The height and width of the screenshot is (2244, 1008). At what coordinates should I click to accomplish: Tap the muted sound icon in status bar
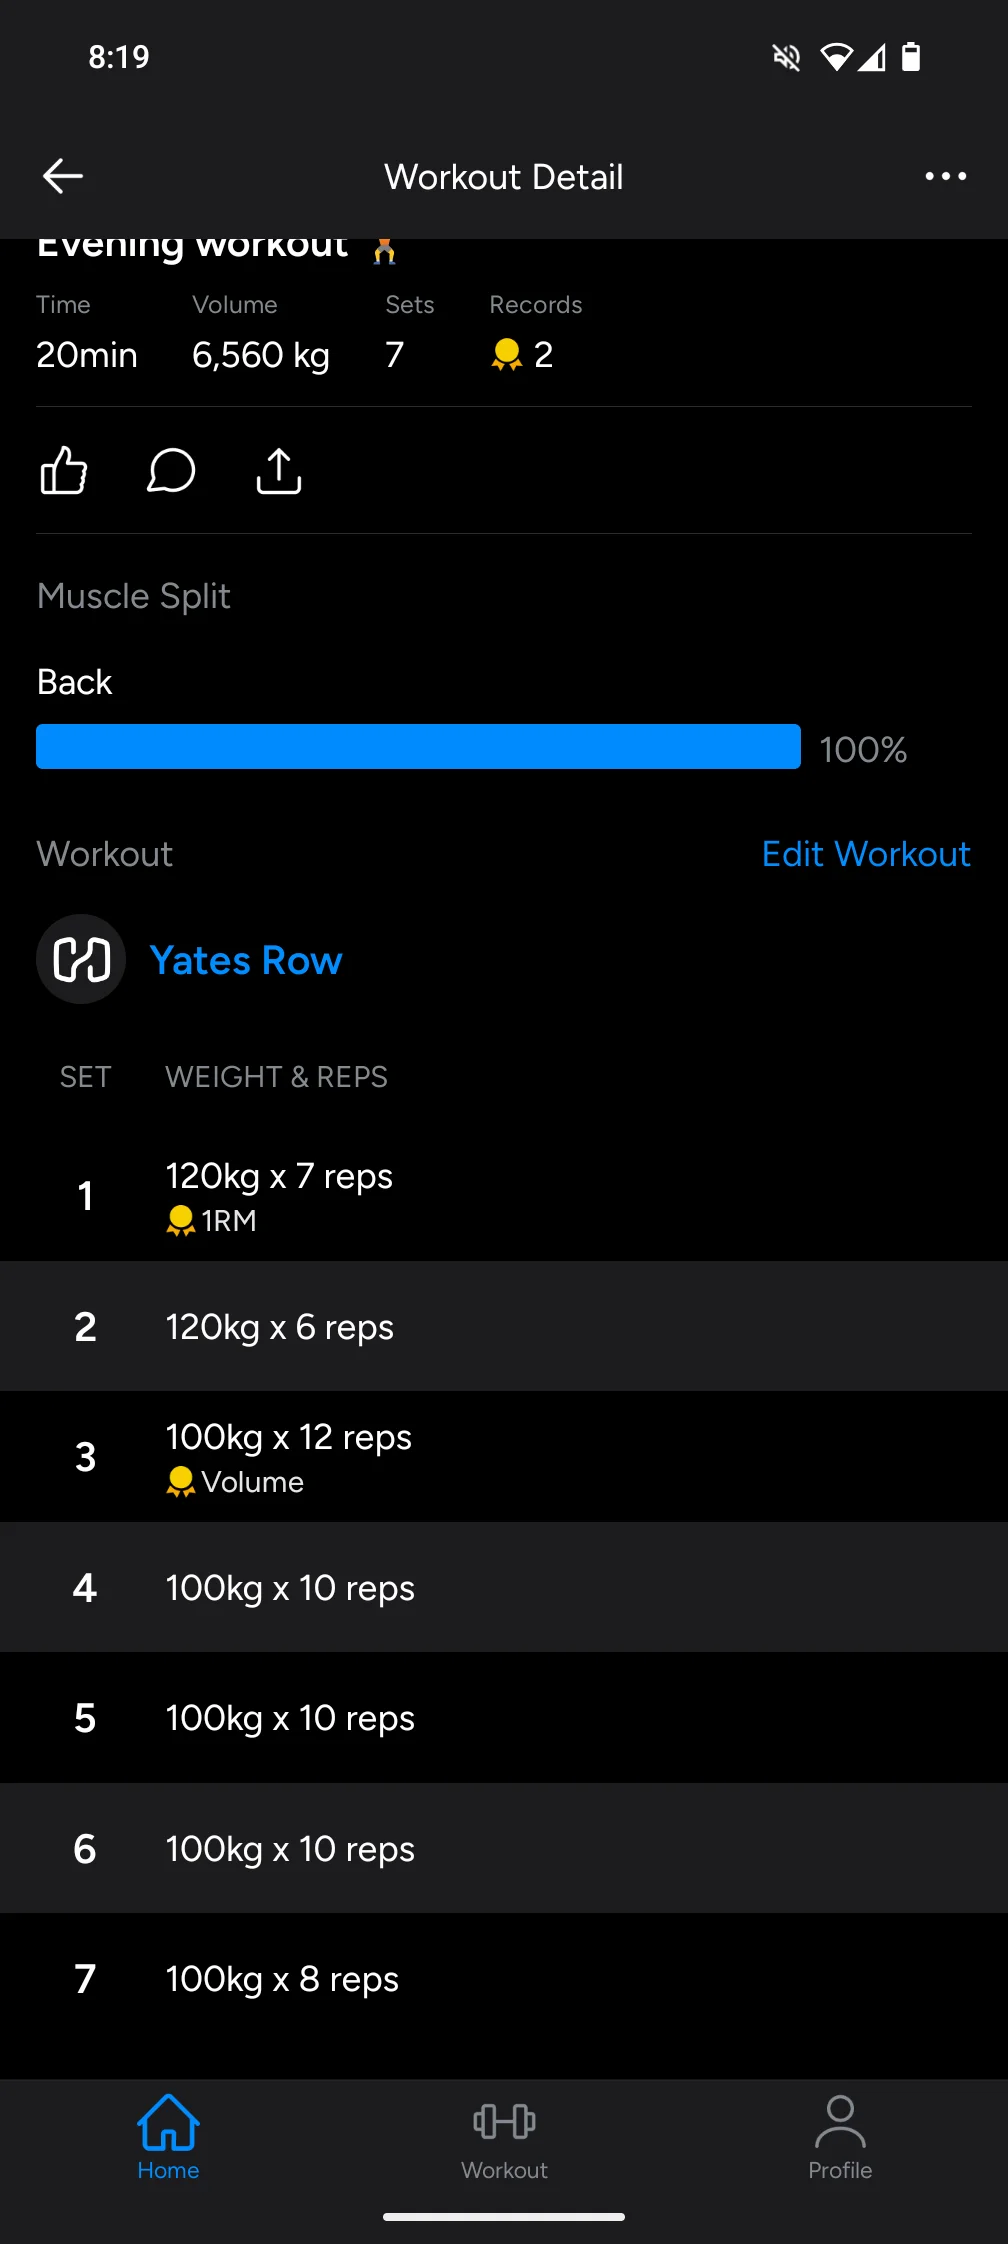[x=787, y=57]
